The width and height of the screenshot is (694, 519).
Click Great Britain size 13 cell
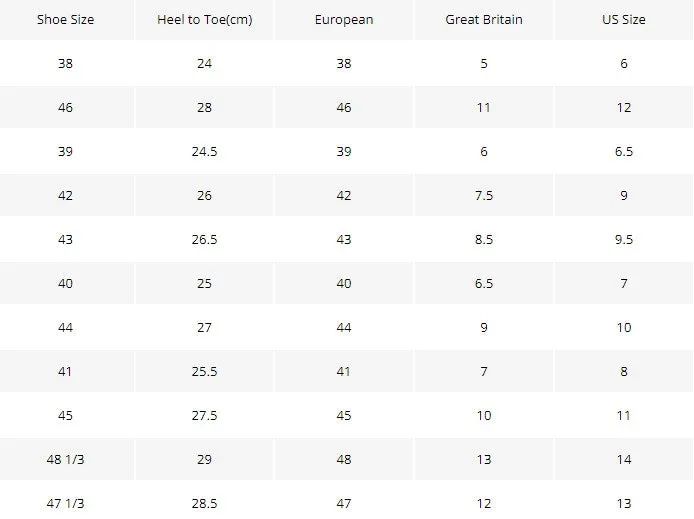click(x=484, y=459)
